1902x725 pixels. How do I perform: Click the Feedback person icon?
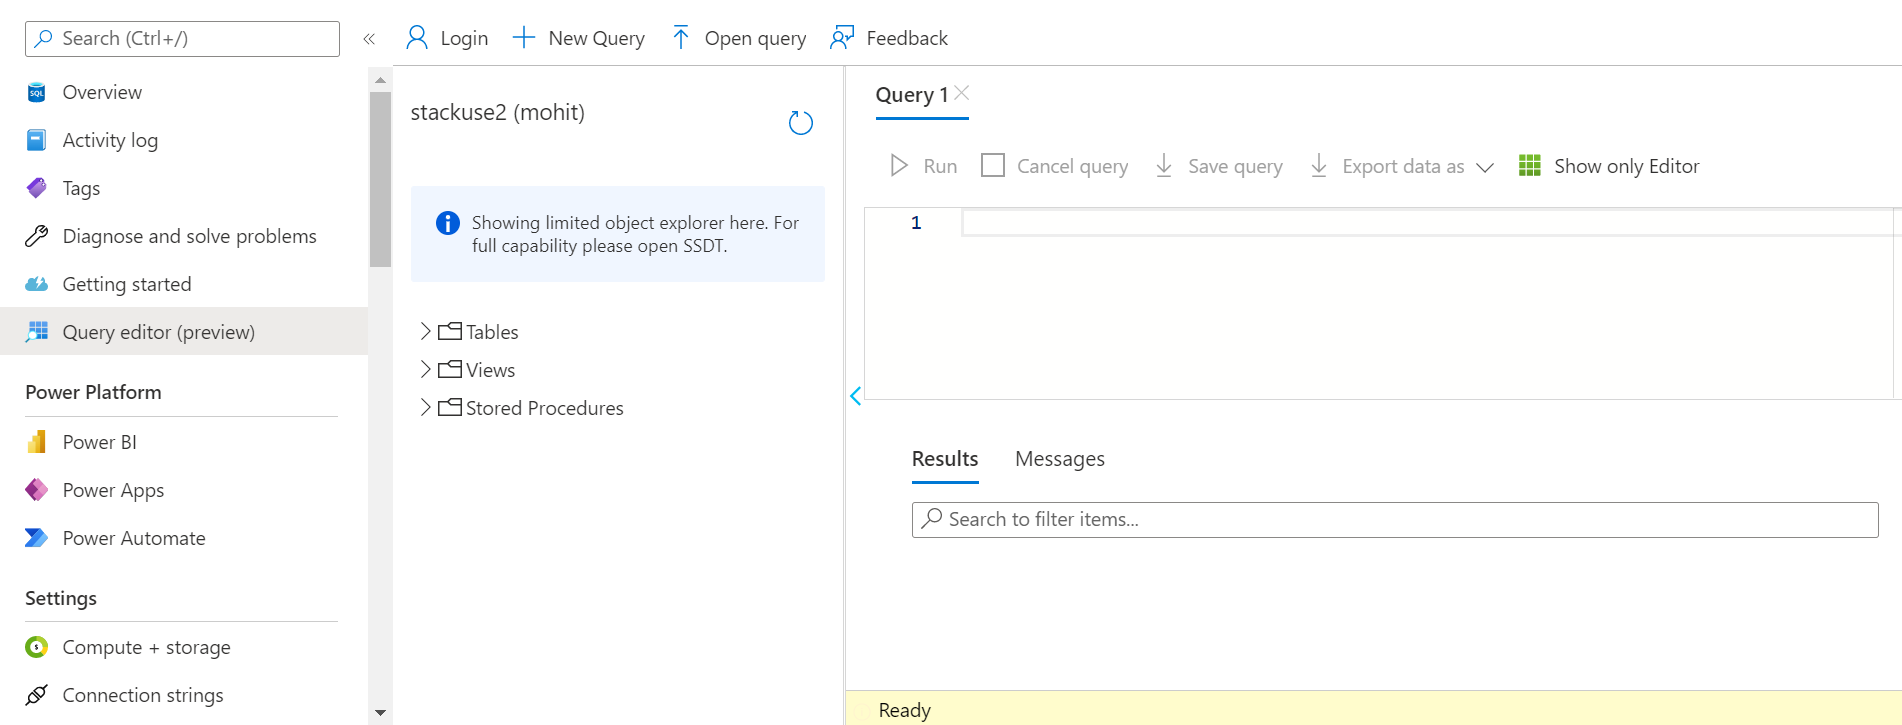coord(842,38)
